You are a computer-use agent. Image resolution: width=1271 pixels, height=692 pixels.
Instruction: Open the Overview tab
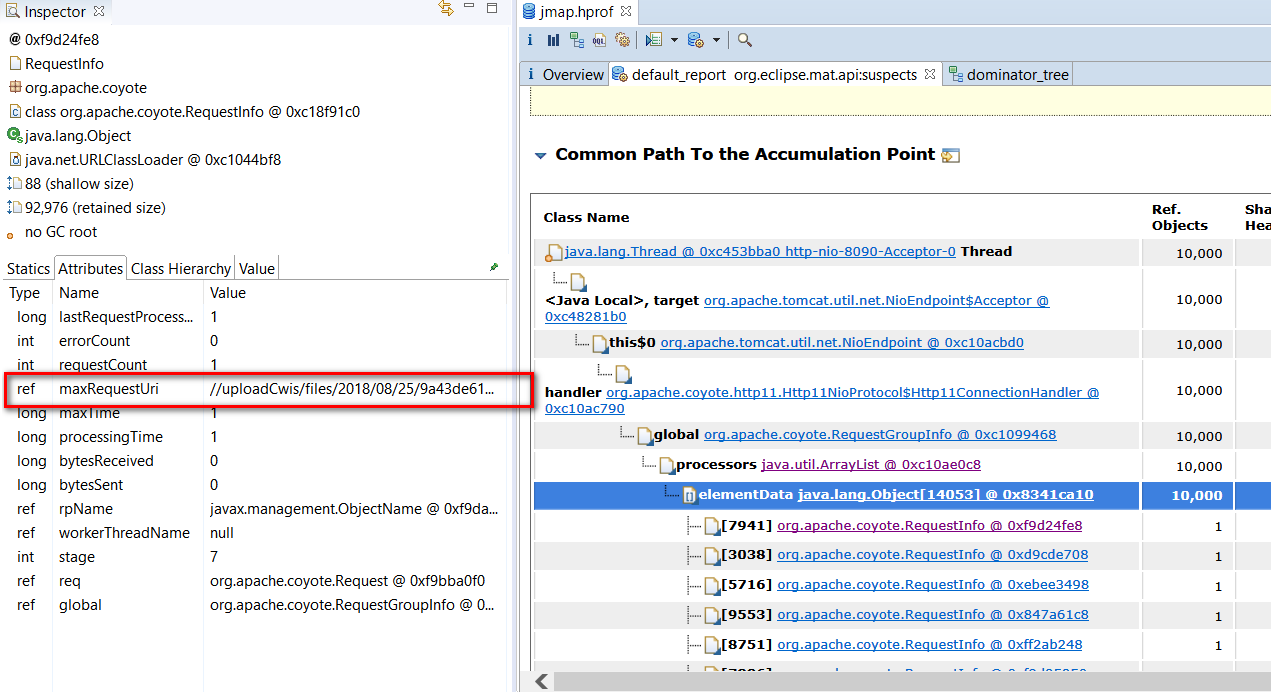coord(564,74)
